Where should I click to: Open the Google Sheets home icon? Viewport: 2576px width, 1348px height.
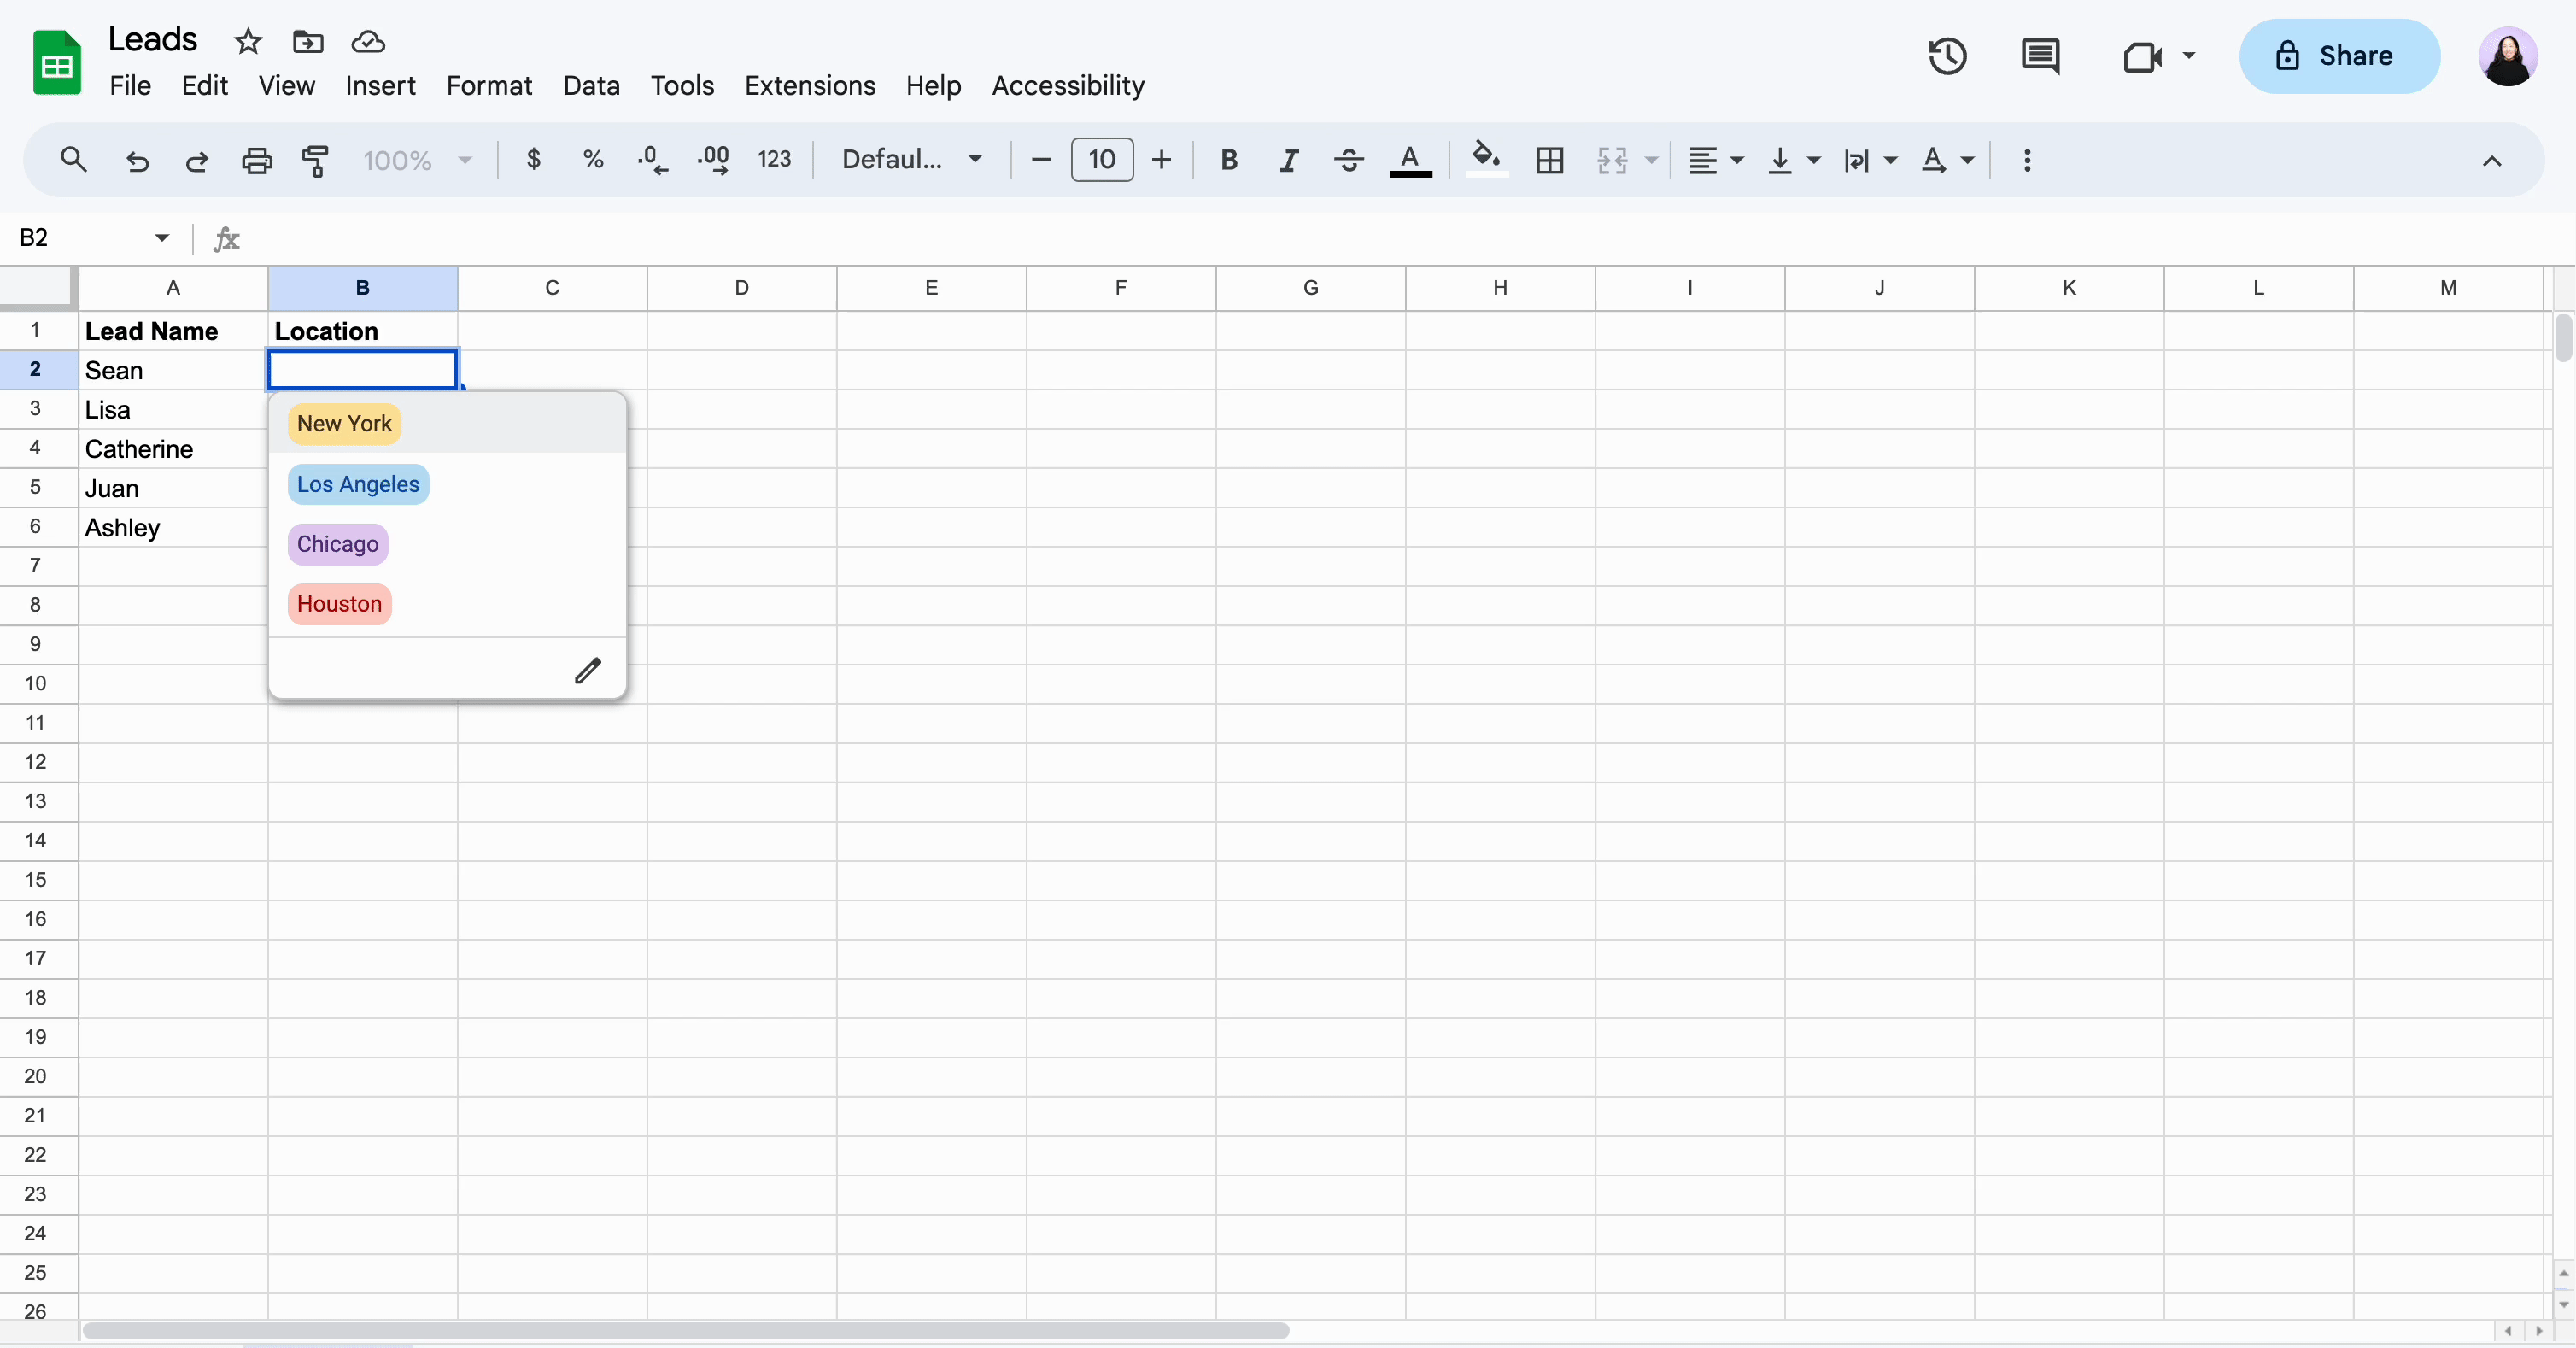(x=57, y=62)
